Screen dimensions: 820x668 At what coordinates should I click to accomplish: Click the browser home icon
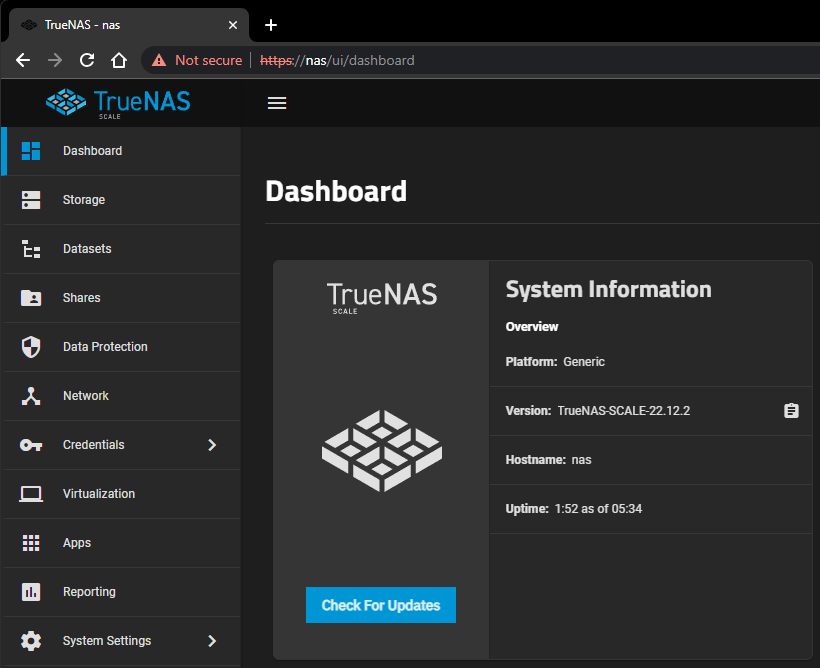pos(119,60)
